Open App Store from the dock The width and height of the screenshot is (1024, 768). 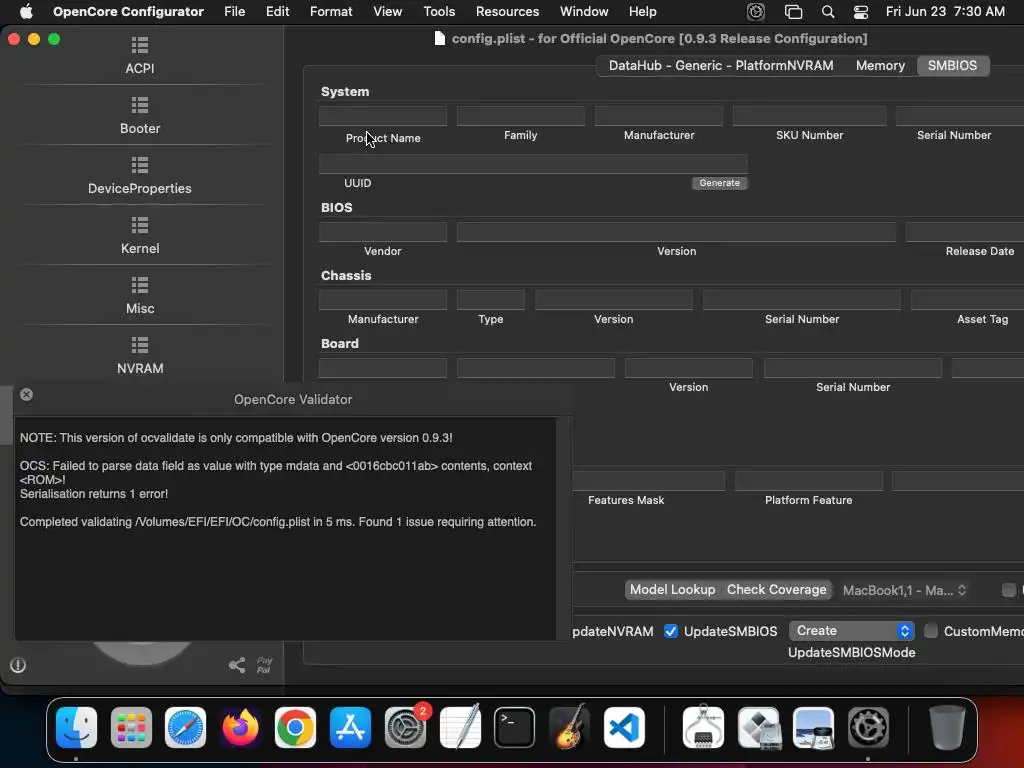pos(350,727)
